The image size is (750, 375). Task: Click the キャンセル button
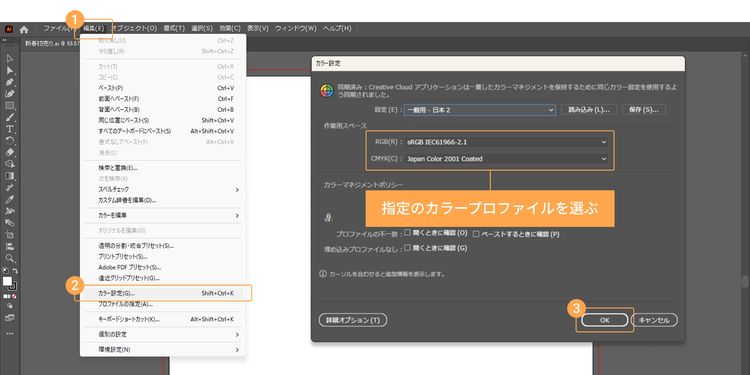(x=654, y=320)
